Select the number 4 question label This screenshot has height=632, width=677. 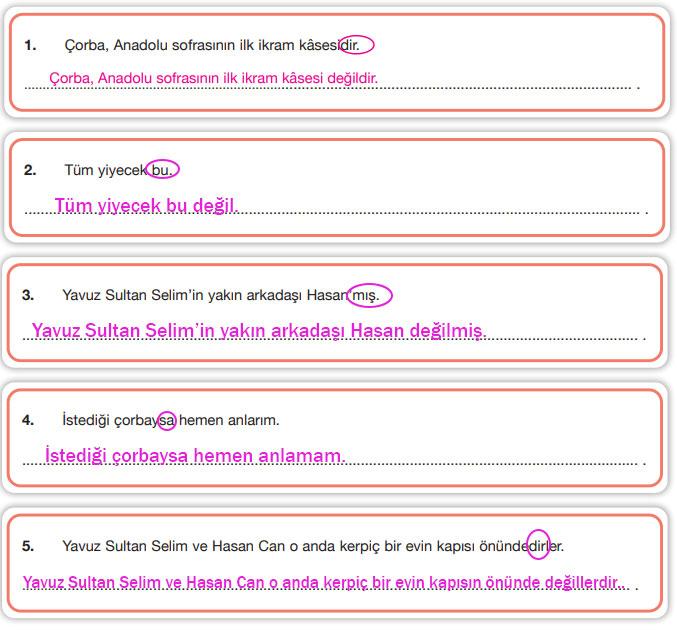point(28,421)
